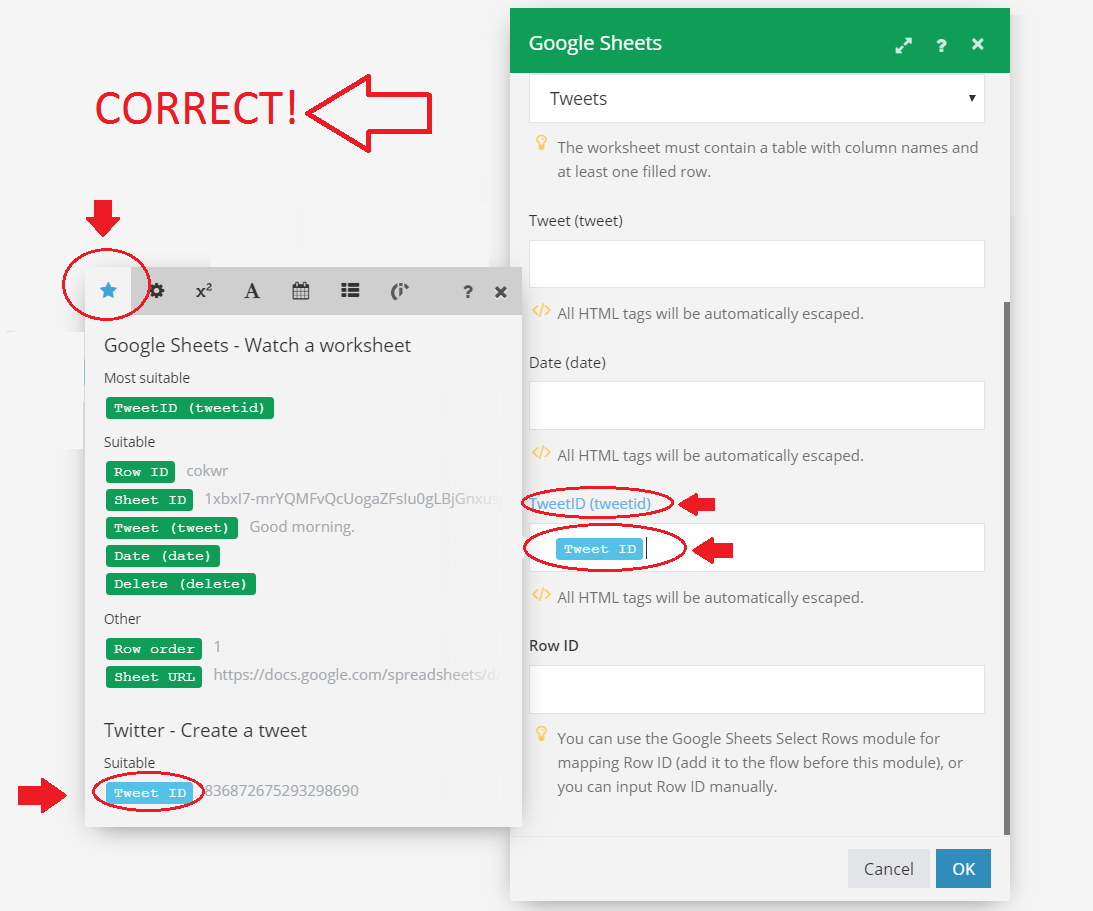Click the lightbulb hint icon under Tweets dropdown
The width and height of the screenshot is (1093, 911).
(541, 143)
